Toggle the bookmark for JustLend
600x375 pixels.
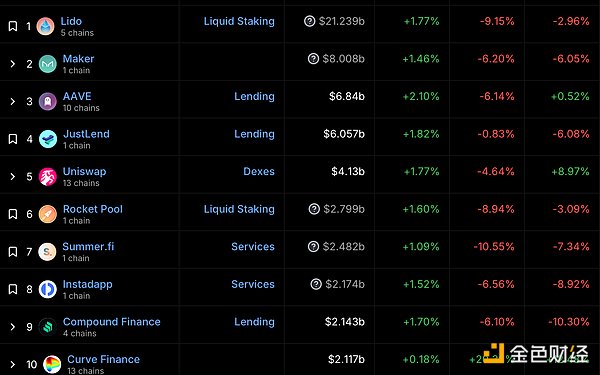[x=13, y=139]
